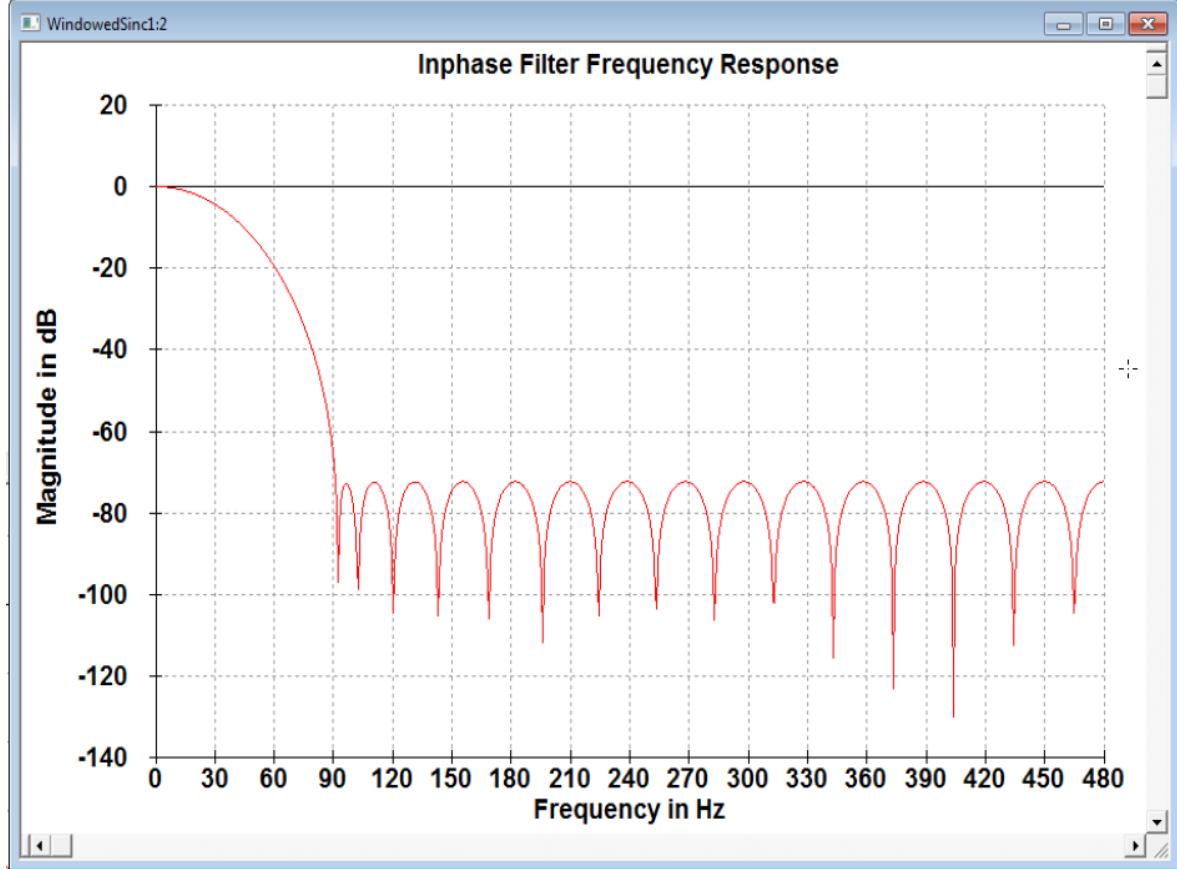Click the horizontal scrollbar thumb
This screenshot has width=1177, height=869.
[x=62, y=845]
